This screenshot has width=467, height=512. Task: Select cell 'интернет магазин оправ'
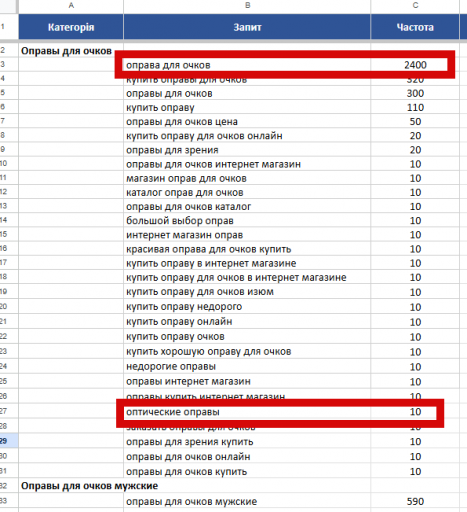tap(247, 235)
